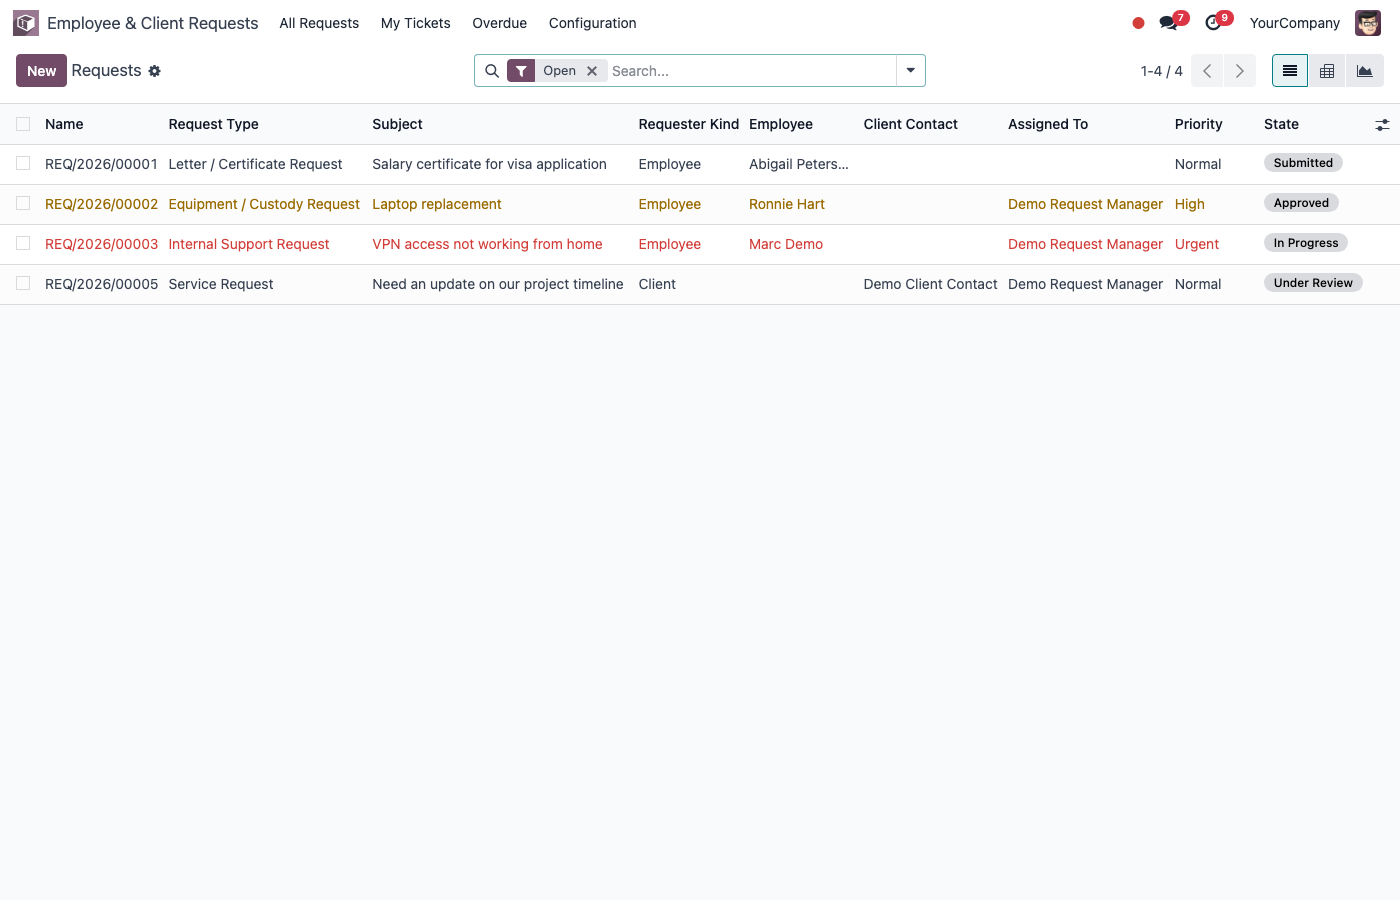Click the Under Review state badge
The width and height of the screenshot is (1400, 900).
pyautogui.click(x=1313, y=283)
